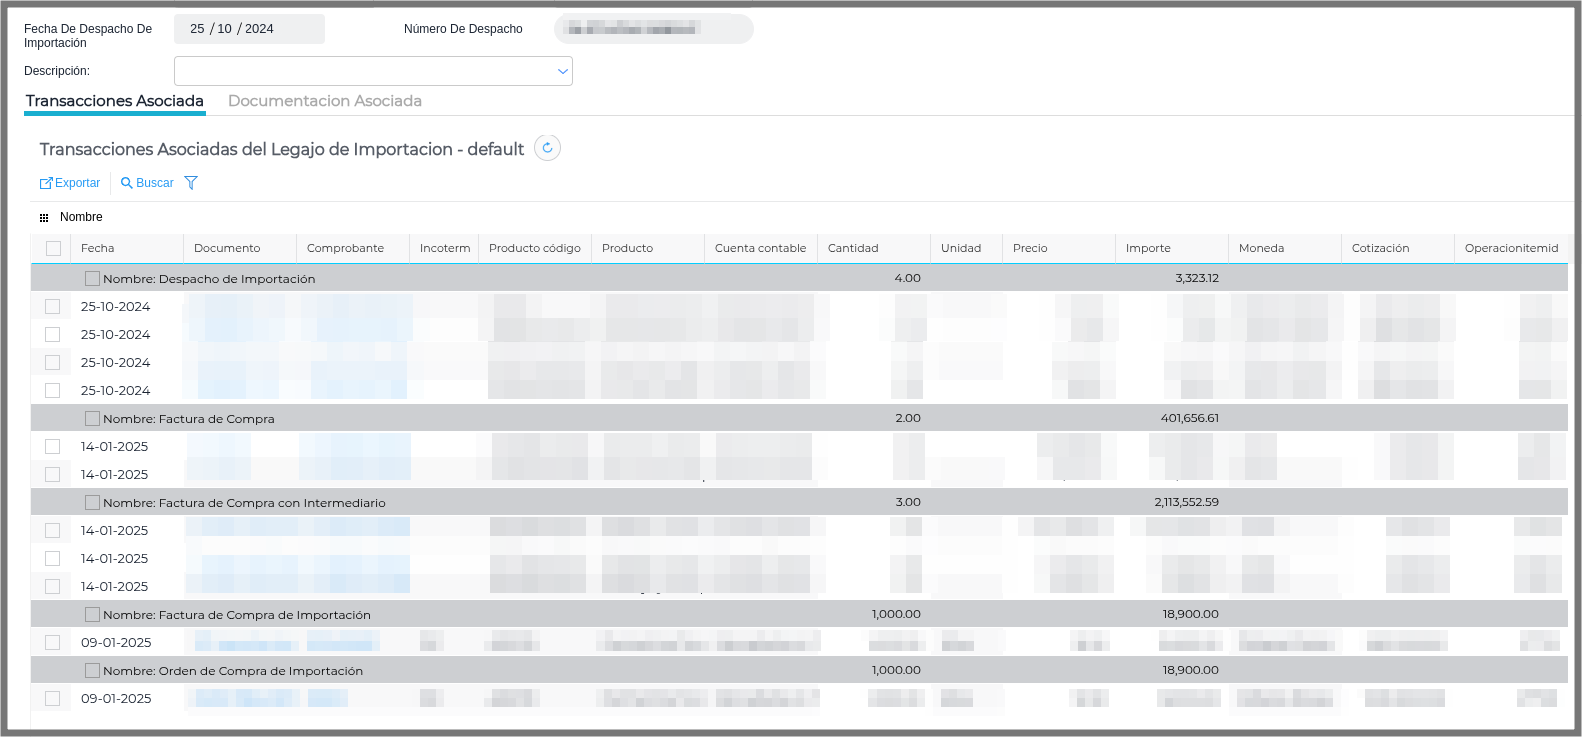Open the Transacciones Asociada tab
Screen dimensions: 1582x737
point(115,101)
